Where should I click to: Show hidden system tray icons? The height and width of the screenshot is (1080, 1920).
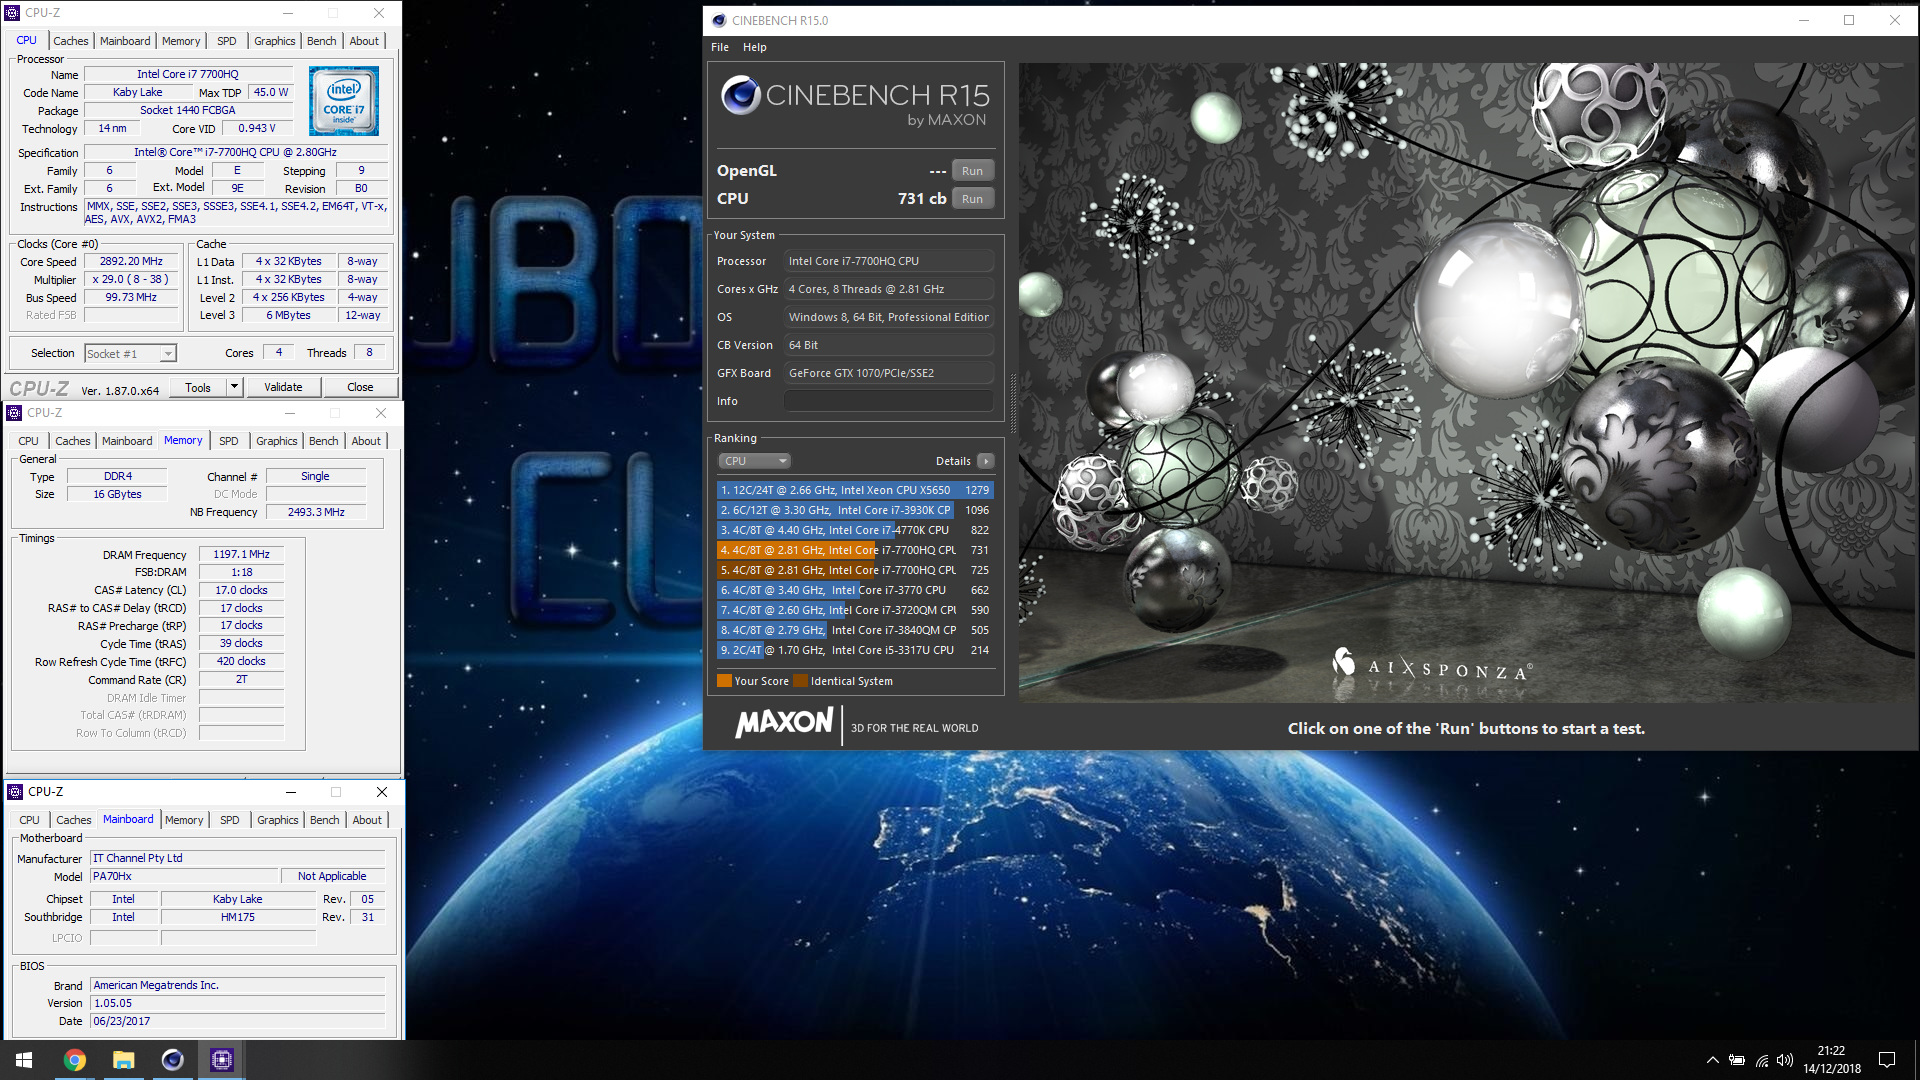pos(1712,1060)
